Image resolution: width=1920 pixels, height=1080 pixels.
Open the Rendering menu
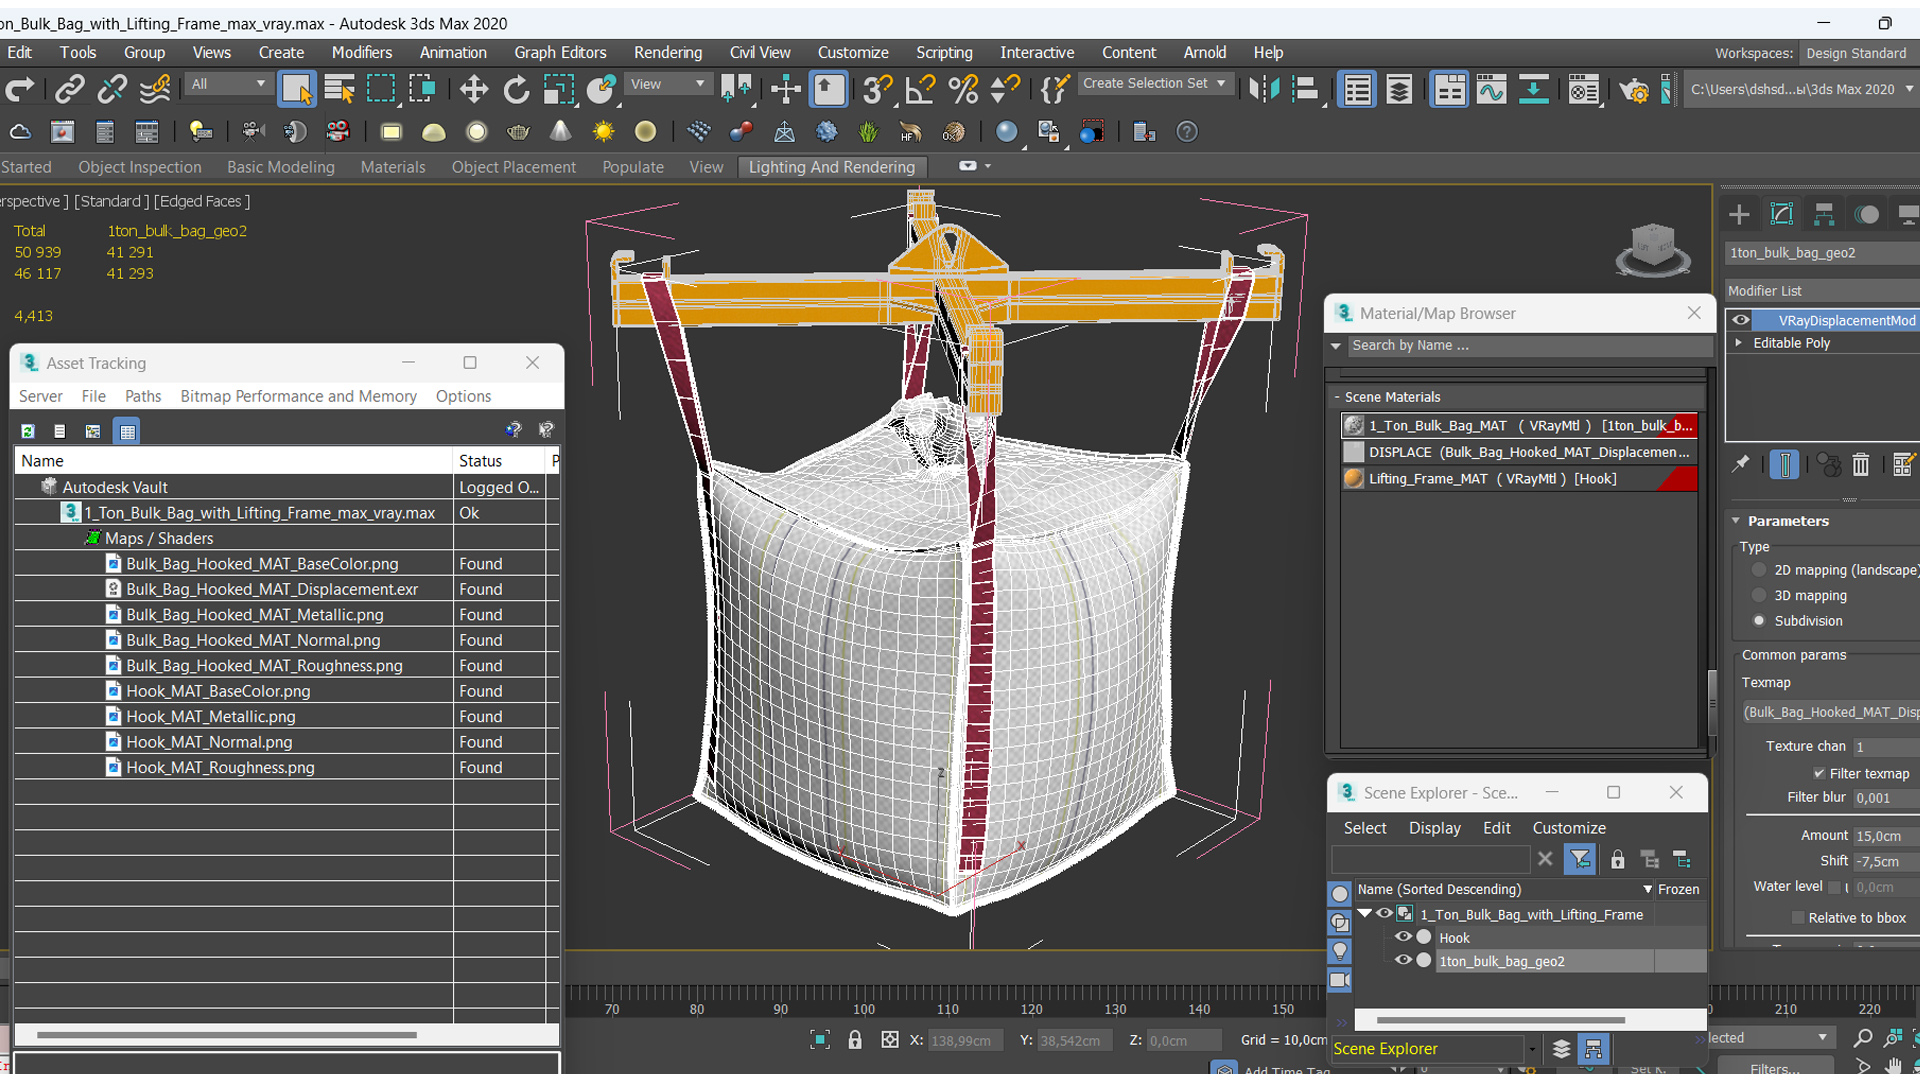click(668, 53)
